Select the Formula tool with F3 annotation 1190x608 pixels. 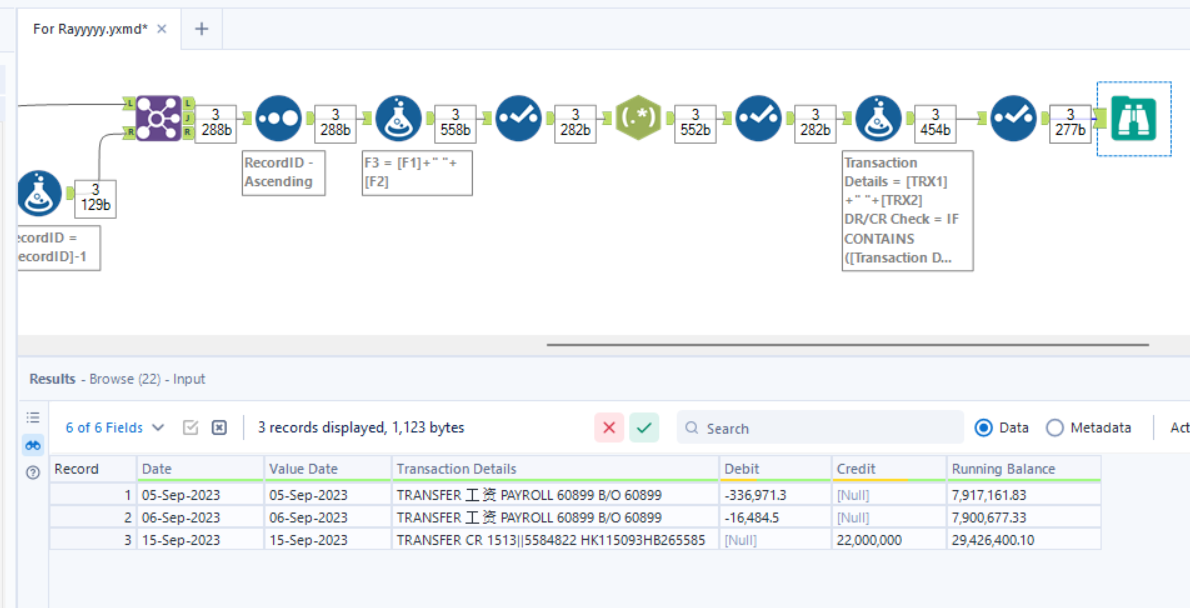point(399,117)
